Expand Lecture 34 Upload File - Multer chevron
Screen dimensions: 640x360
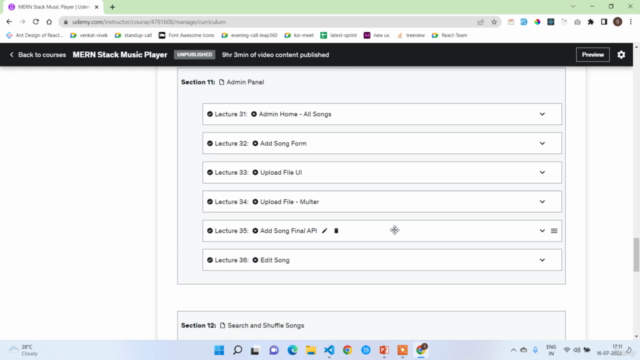point(542,202)
